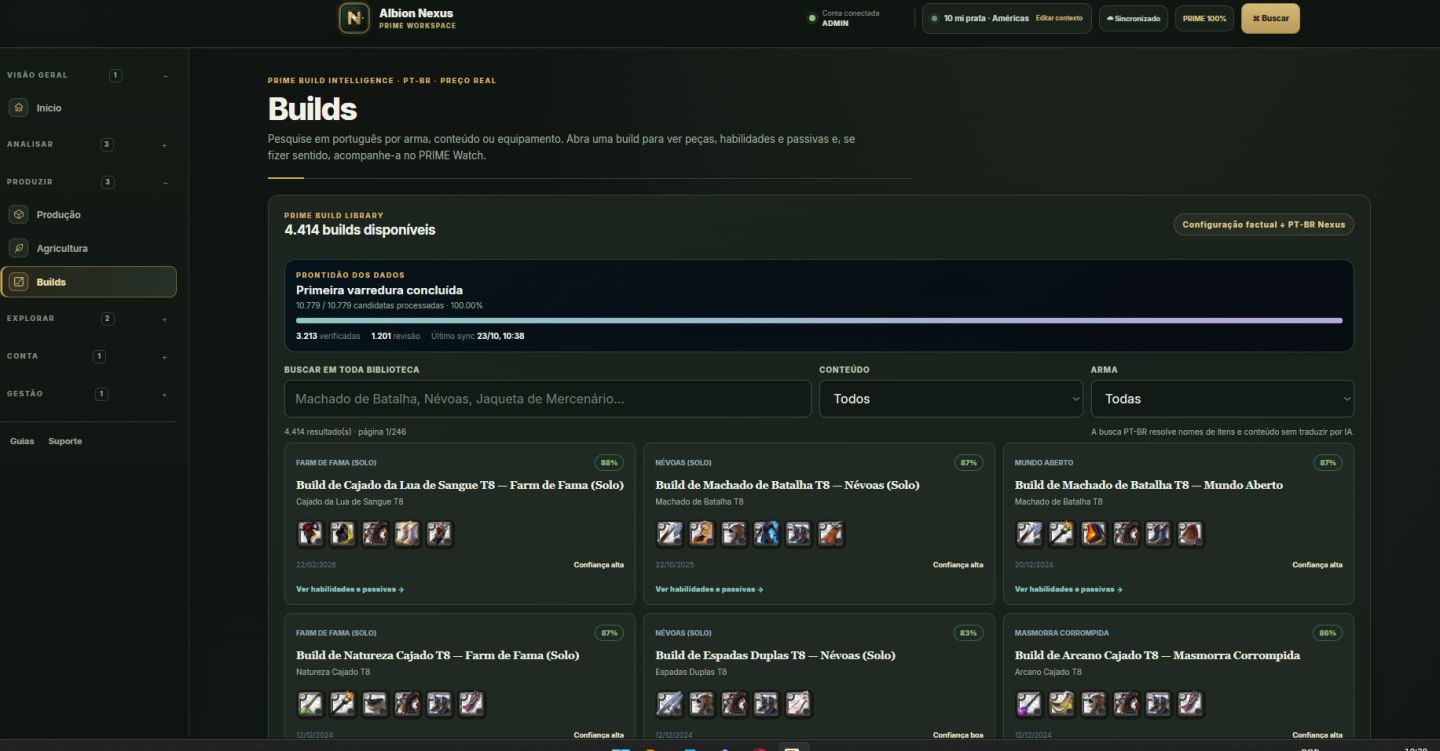
Task: Expand the Analisar sidebar section
Action: point(165,145)
